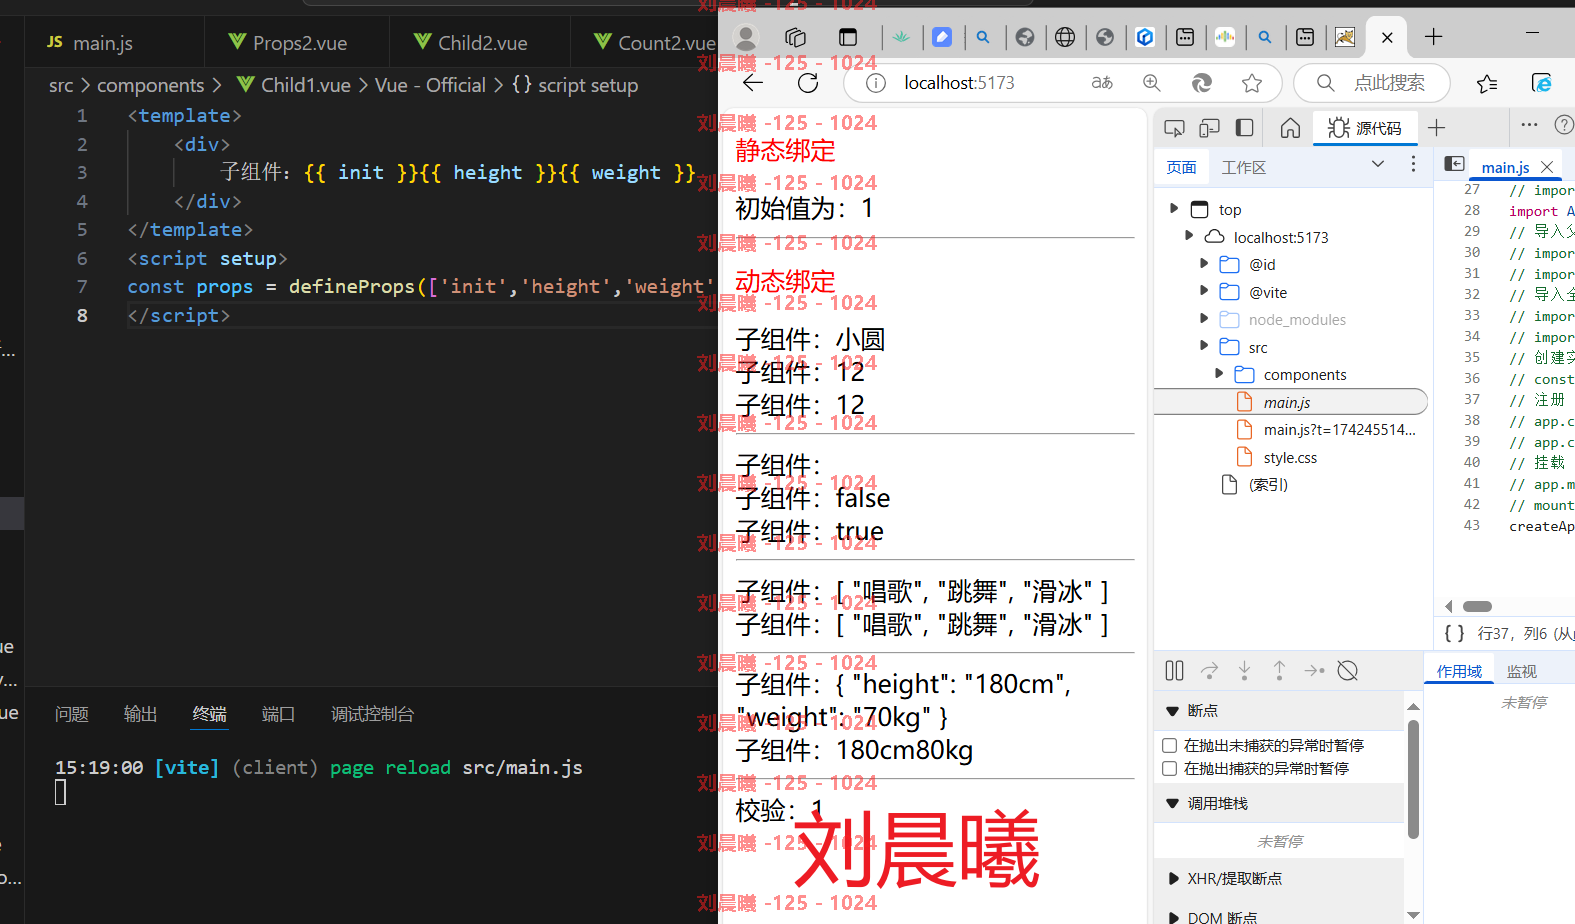
Task: Open the 问题 problems panel tab
Action: click(72, 714)
